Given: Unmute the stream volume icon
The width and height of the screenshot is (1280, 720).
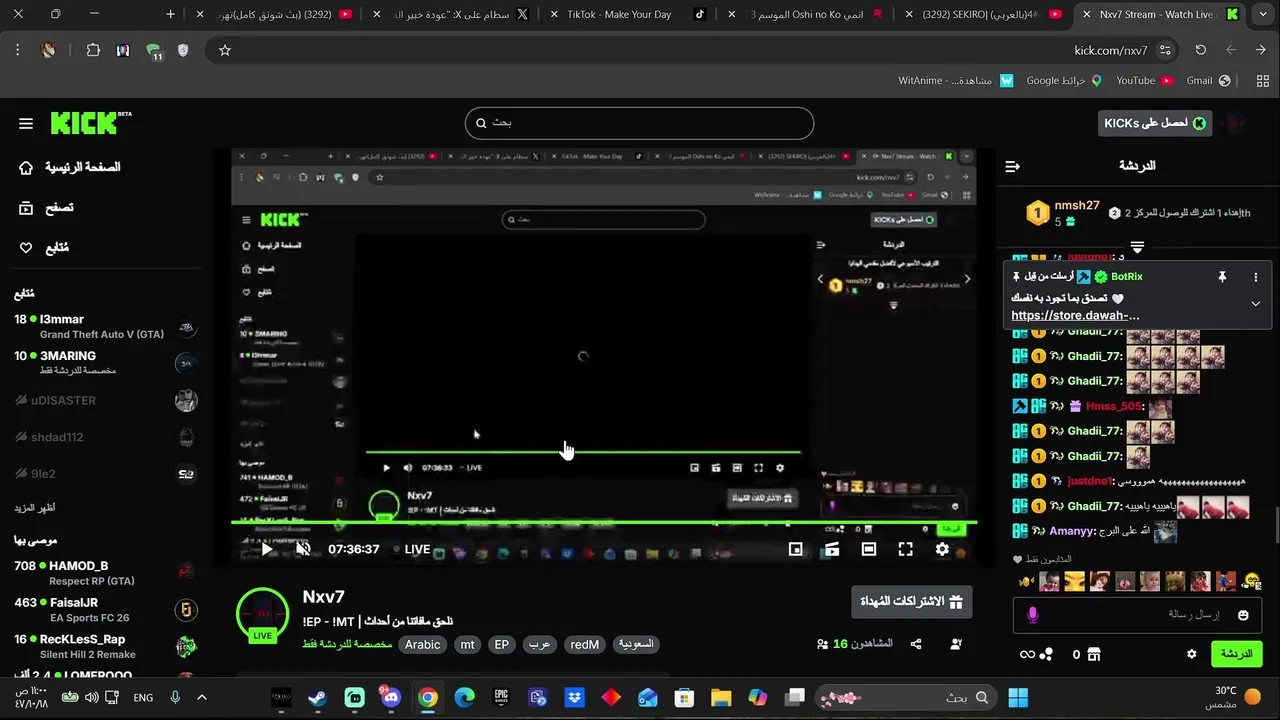Looking at the screenshot, I should (x=303, y=549).
